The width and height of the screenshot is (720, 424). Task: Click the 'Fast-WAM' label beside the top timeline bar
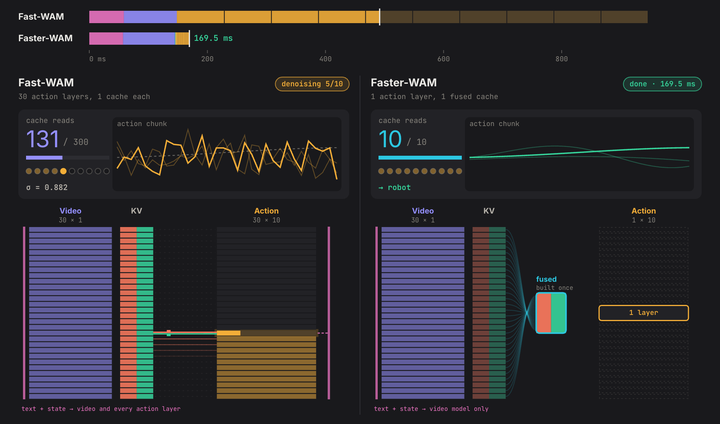41,17
